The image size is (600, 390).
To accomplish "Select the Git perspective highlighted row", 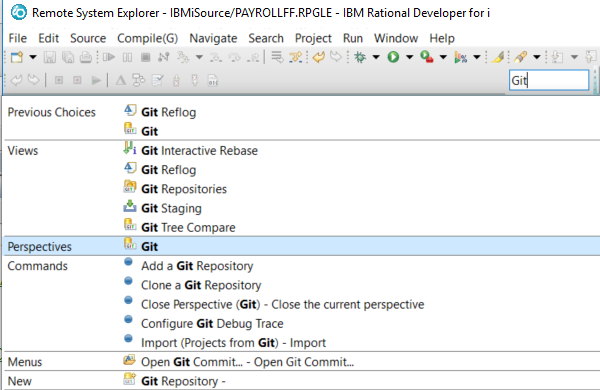I will 302,246.
